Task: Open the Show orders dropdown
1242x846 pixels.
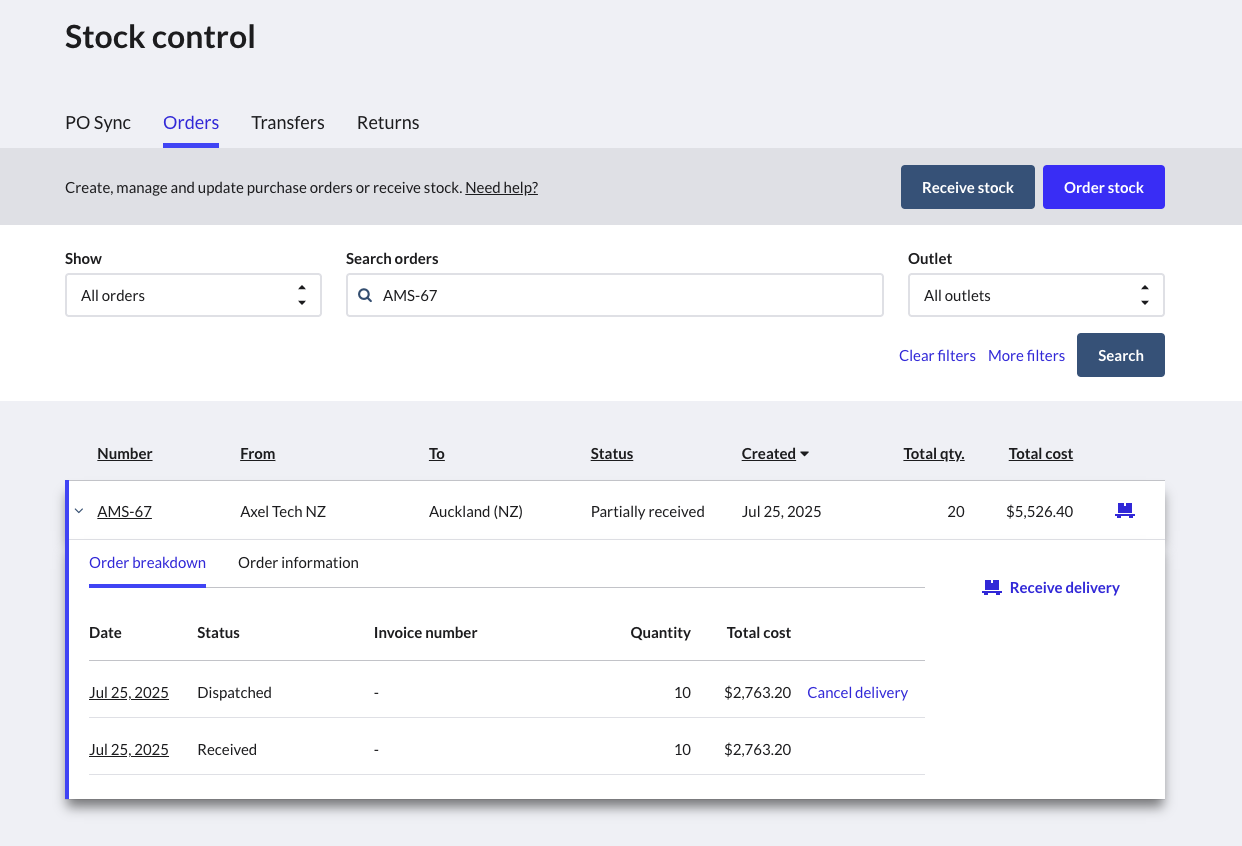Action: click(x=193, y=296)
